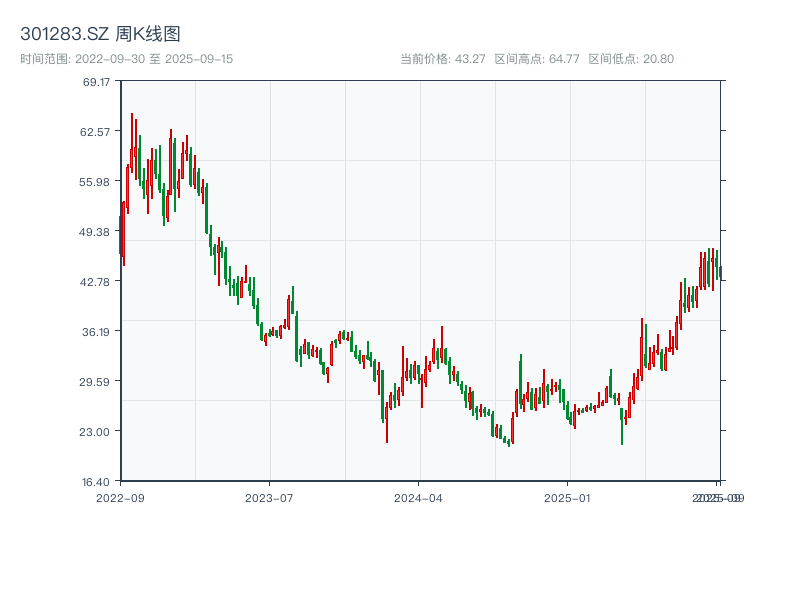Click x-axis label 2024-04
800x600 pixels.
(x=418, y=498)
